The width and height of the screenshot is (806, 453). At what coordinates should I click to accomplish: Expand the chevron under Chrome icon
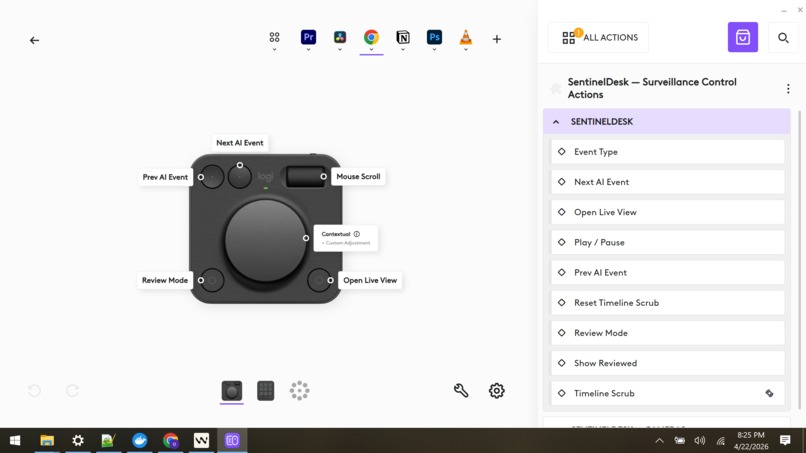pyautogui.click(x=371, y=50)
